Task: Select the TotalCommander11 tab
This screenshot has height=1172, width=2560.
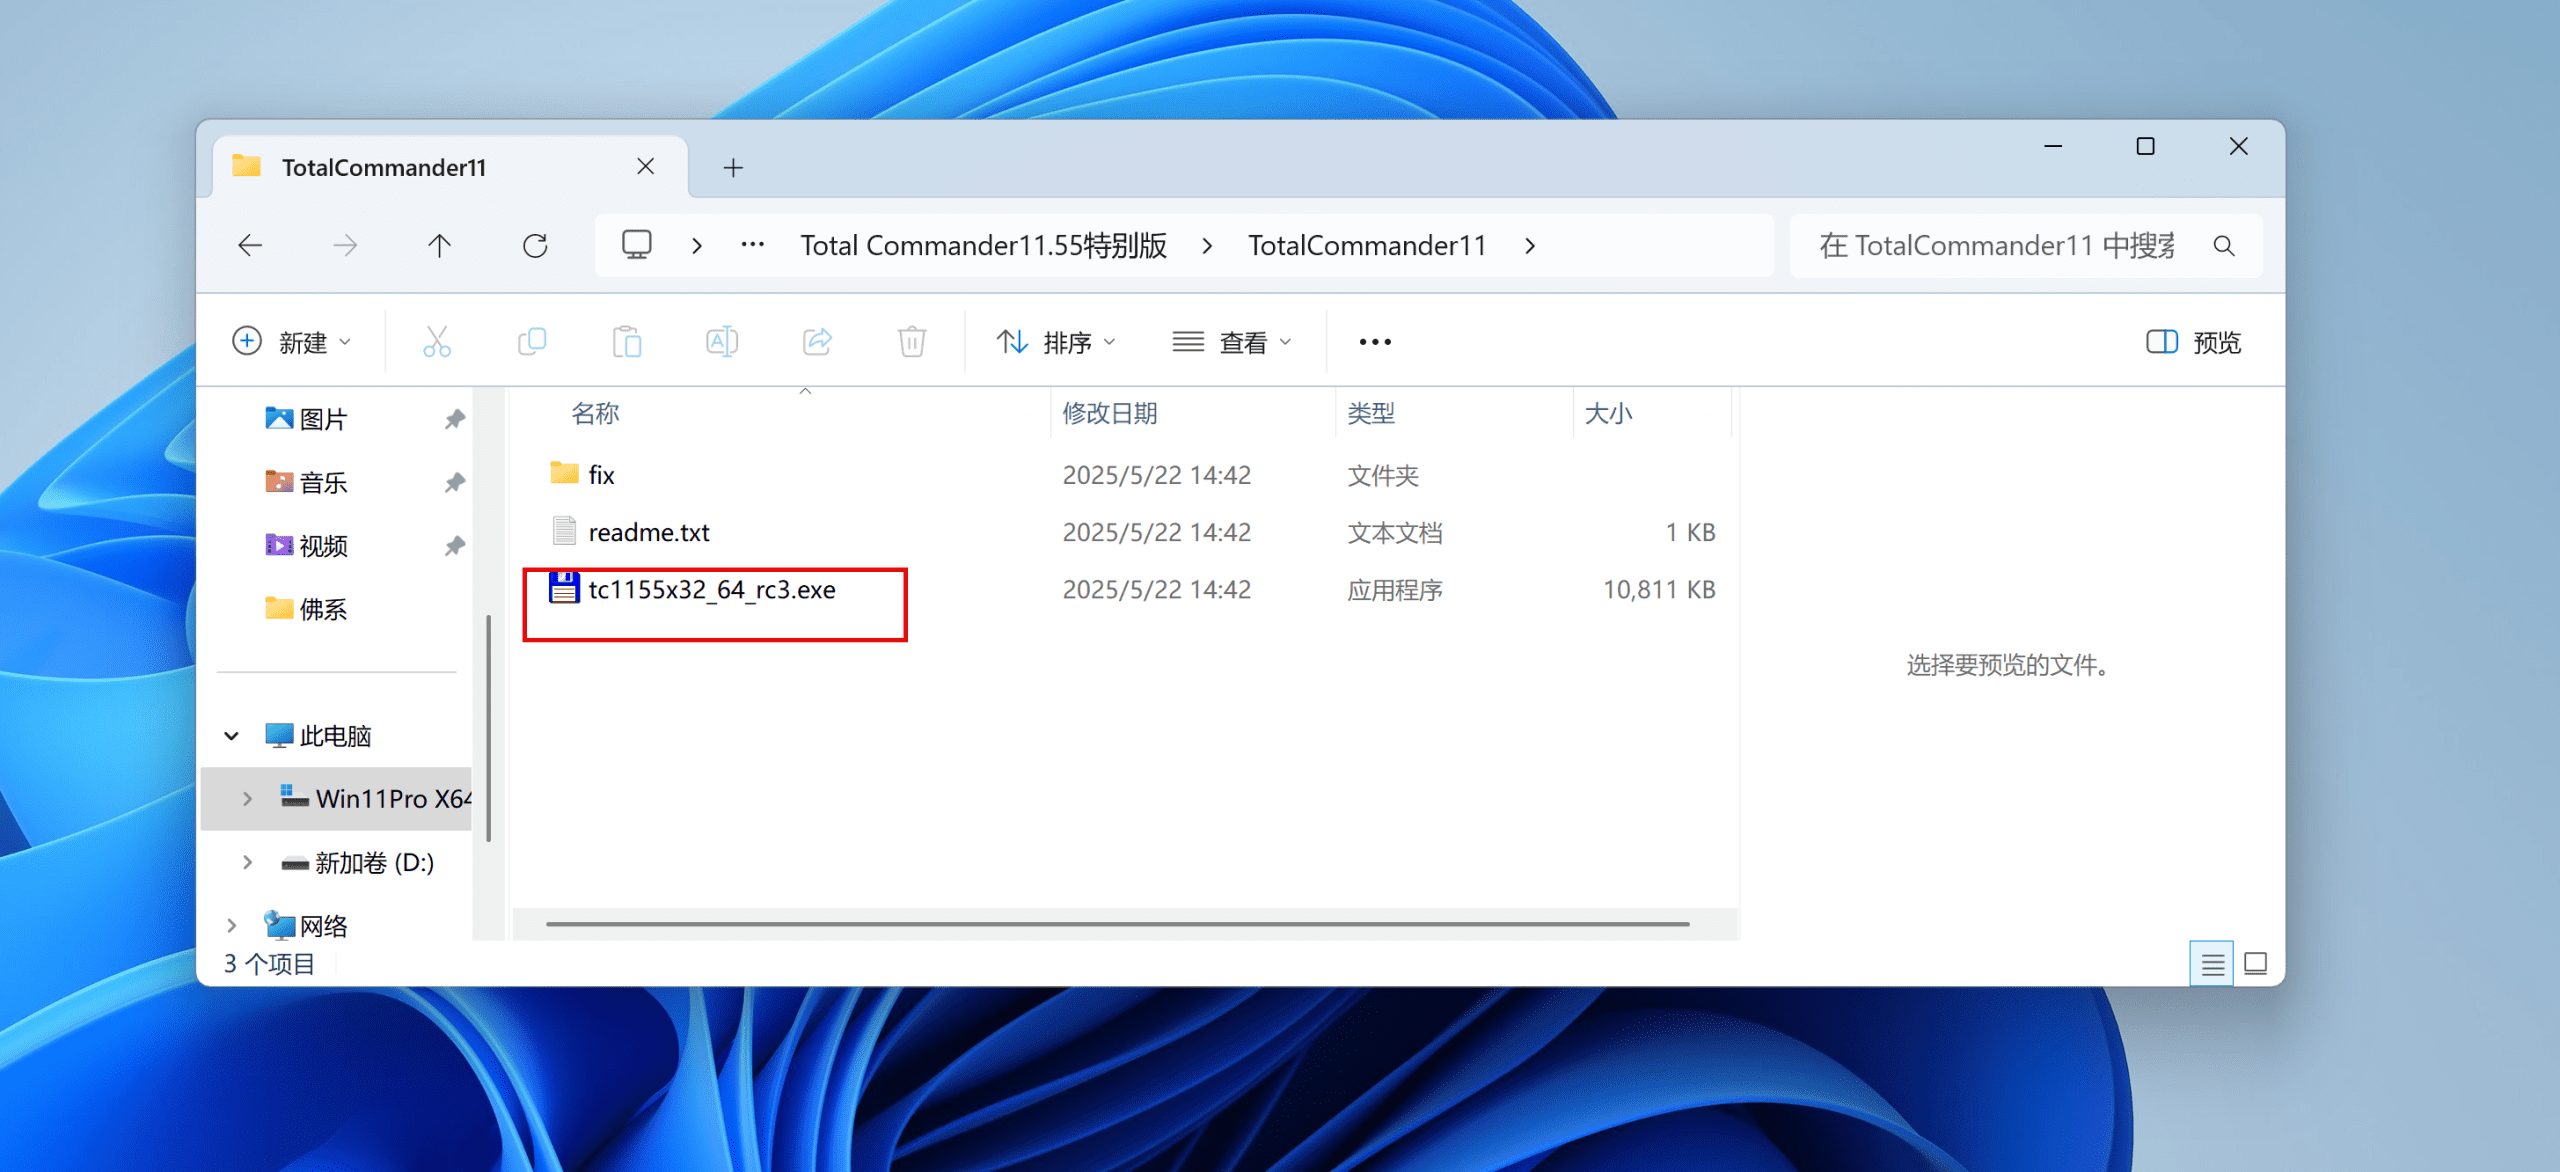Action: coord(384,167)
